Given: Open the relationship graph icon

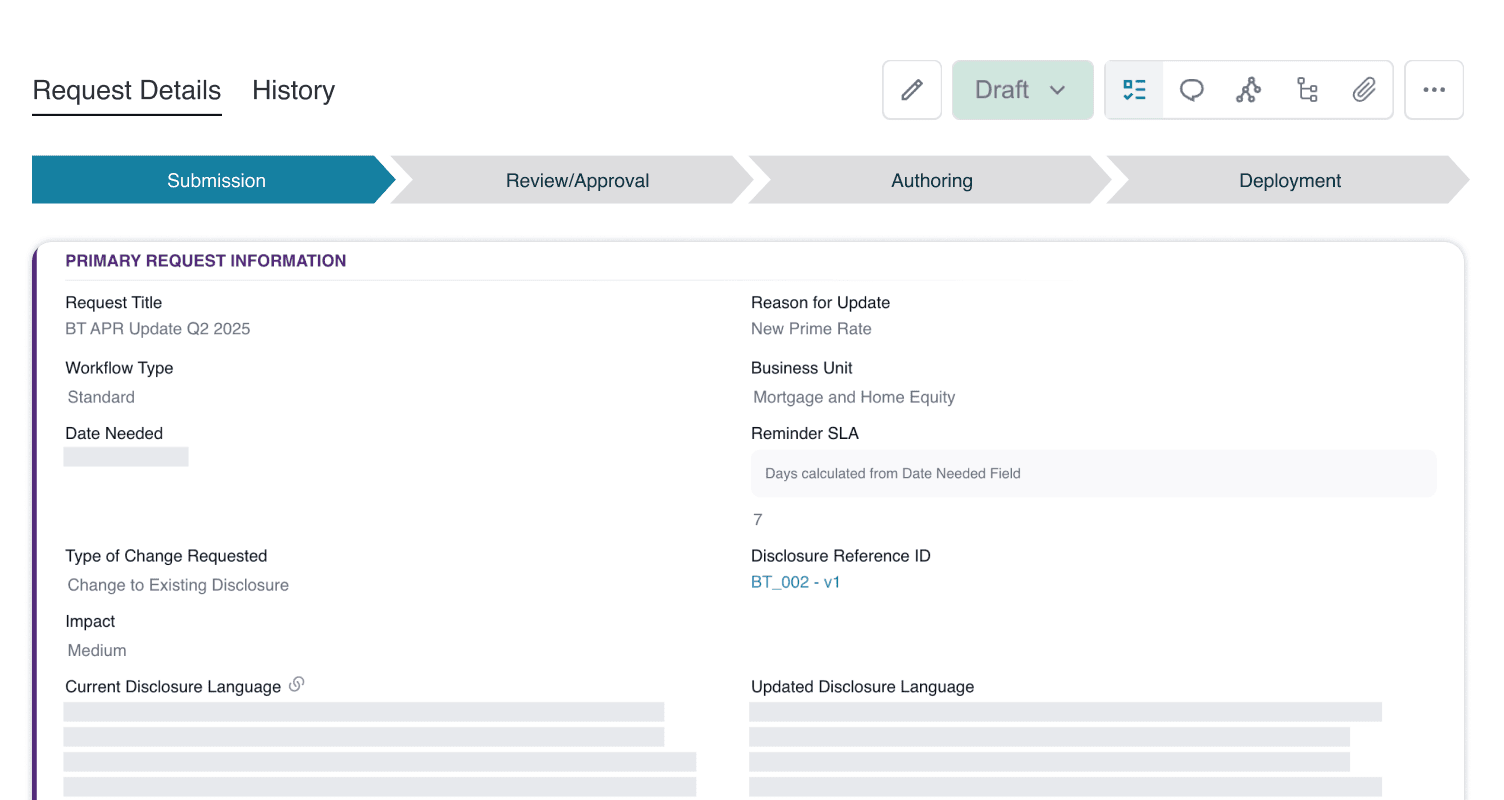Looking at the screenshot, I should click(x=1248, y=90).
